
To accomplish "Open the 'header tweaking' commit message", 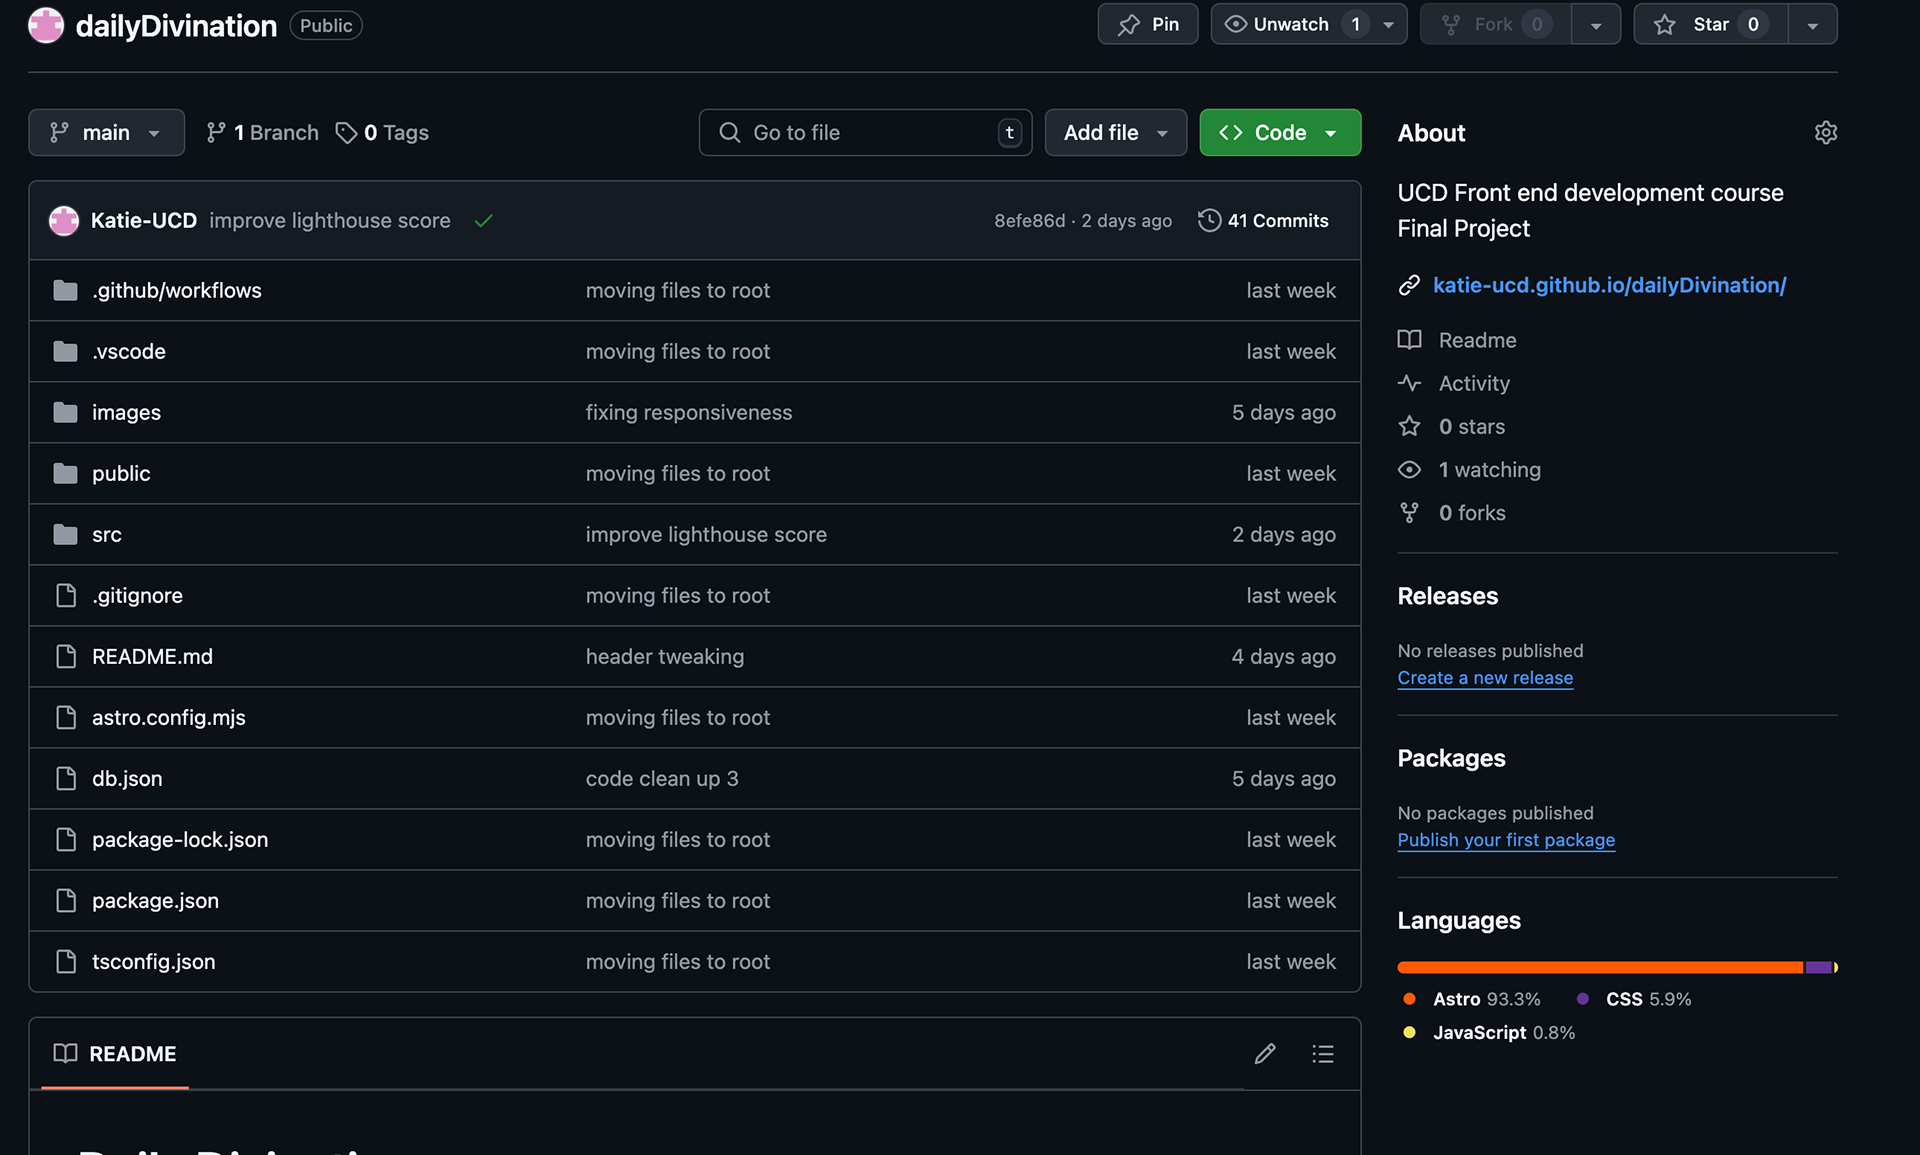I will pos(665,657).
